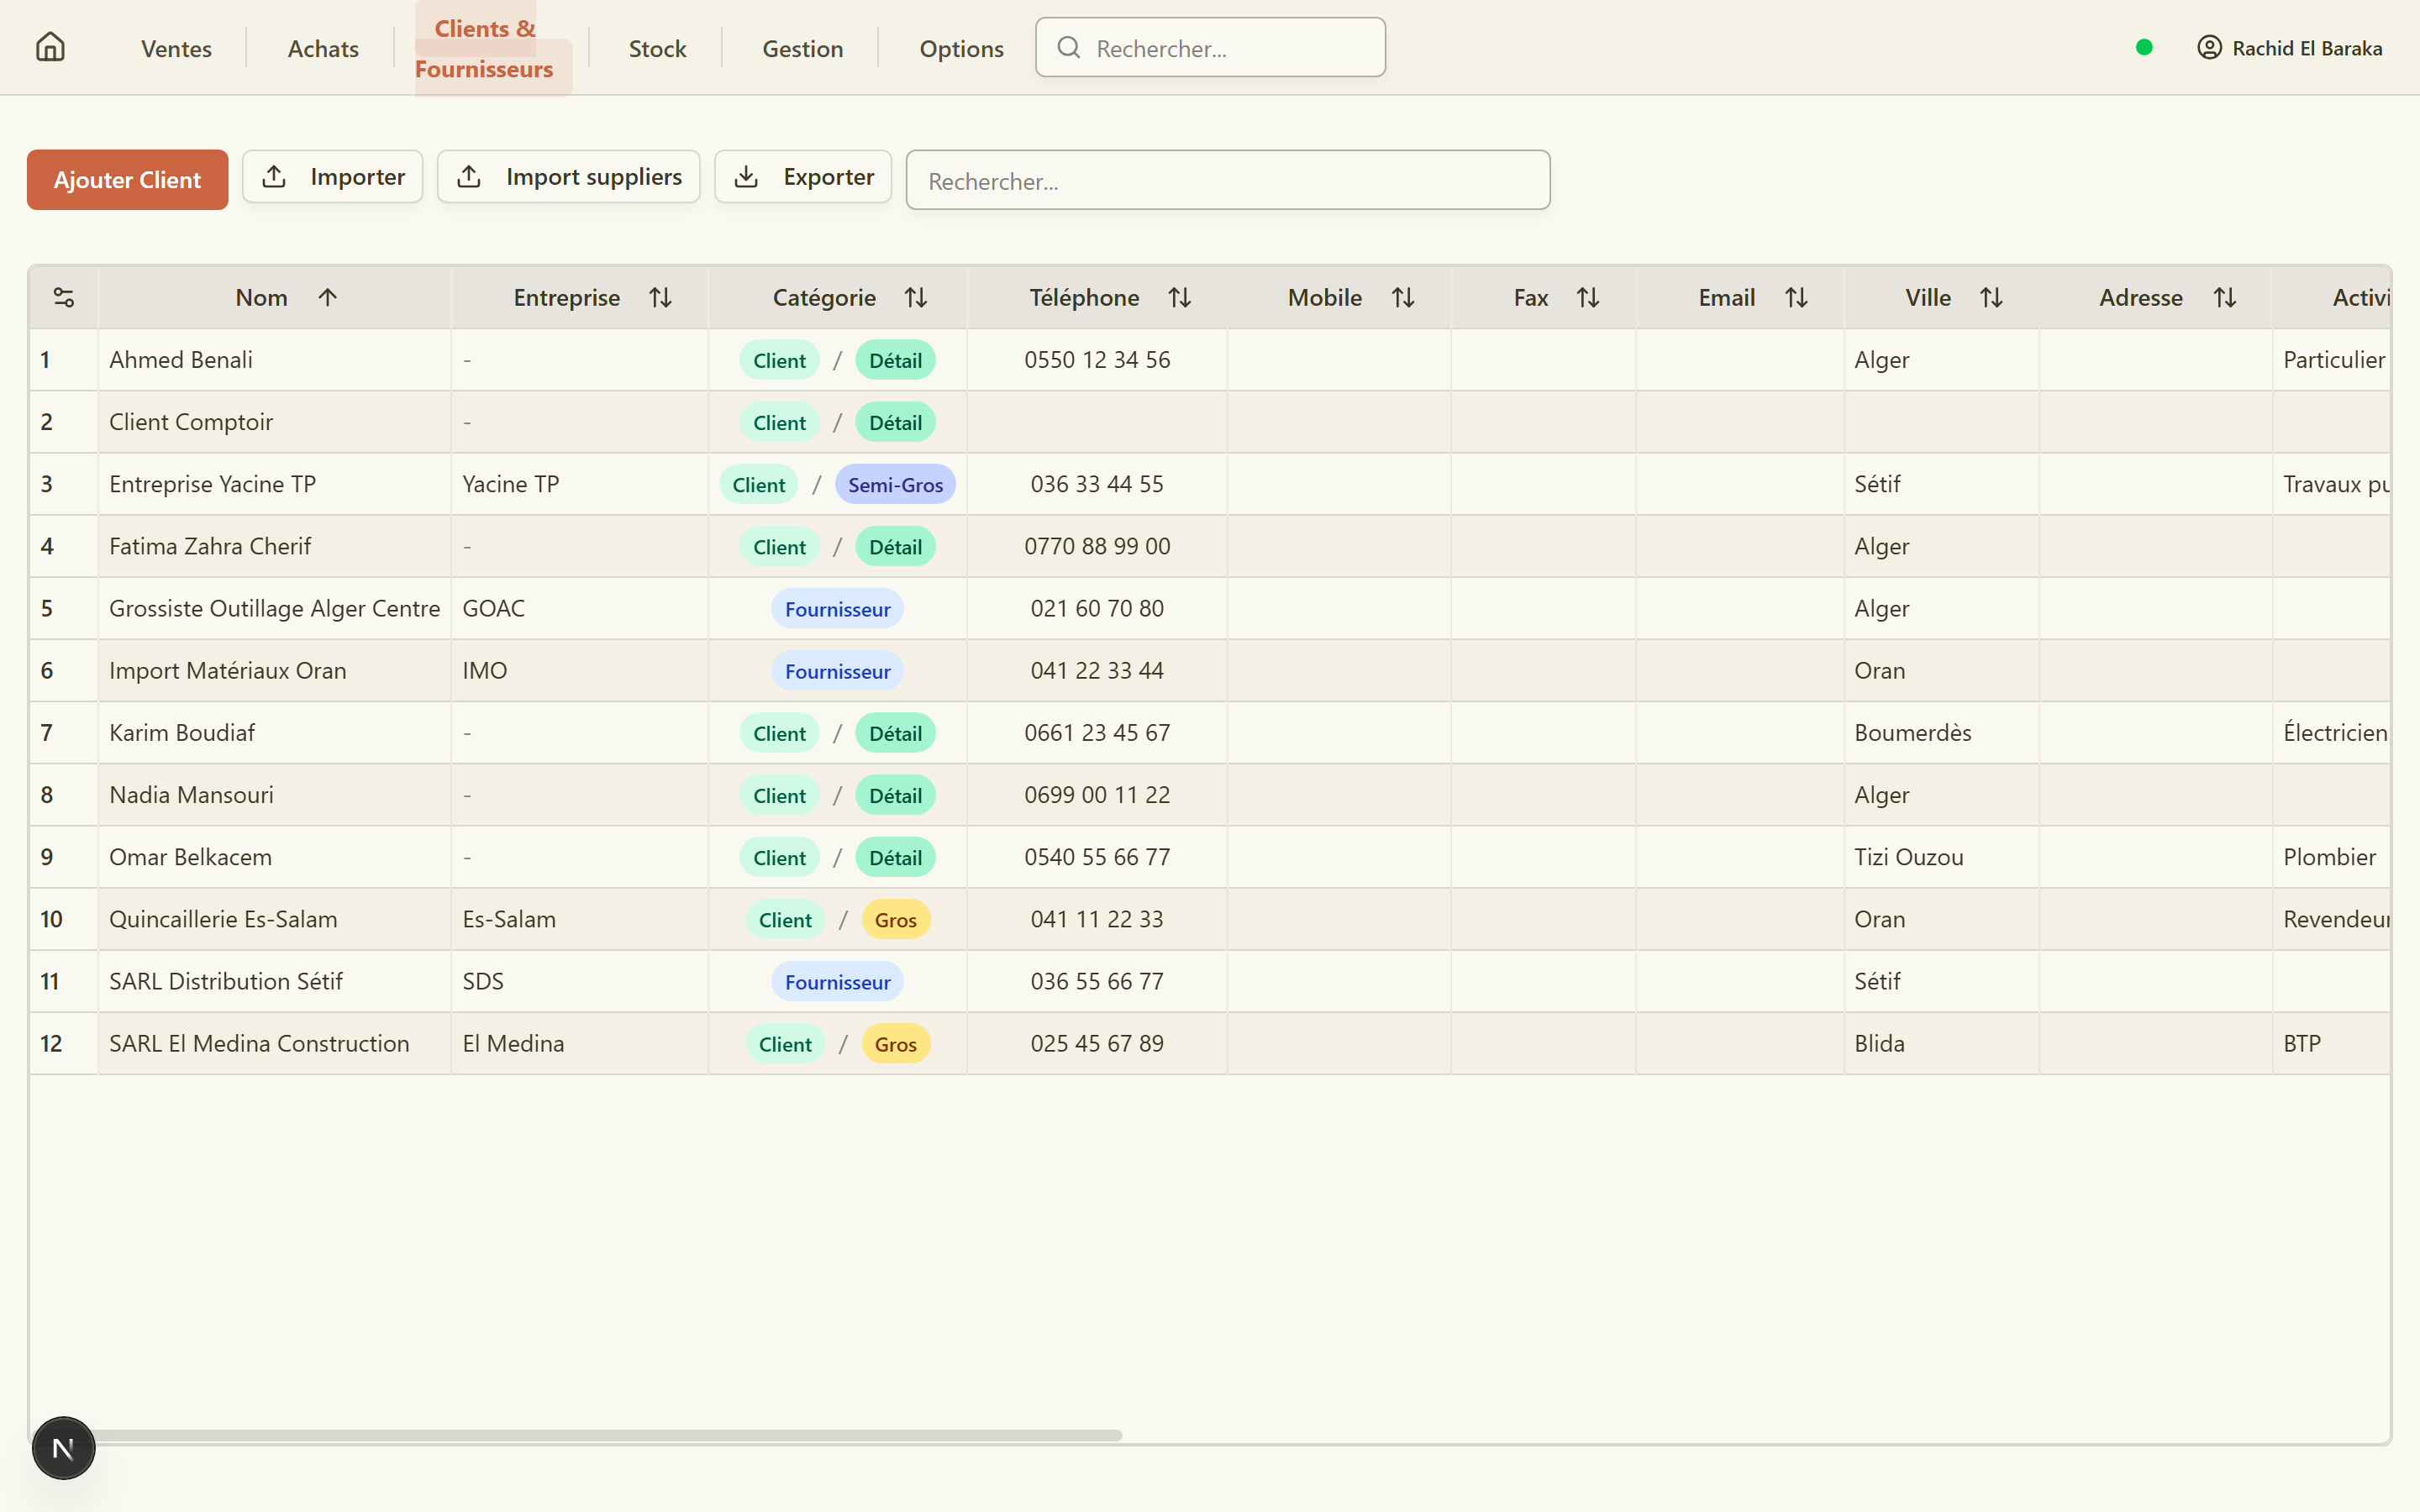Open the Gestion menu
The height and width of the screenshot is (1512, 2420).
click(802, 48)
